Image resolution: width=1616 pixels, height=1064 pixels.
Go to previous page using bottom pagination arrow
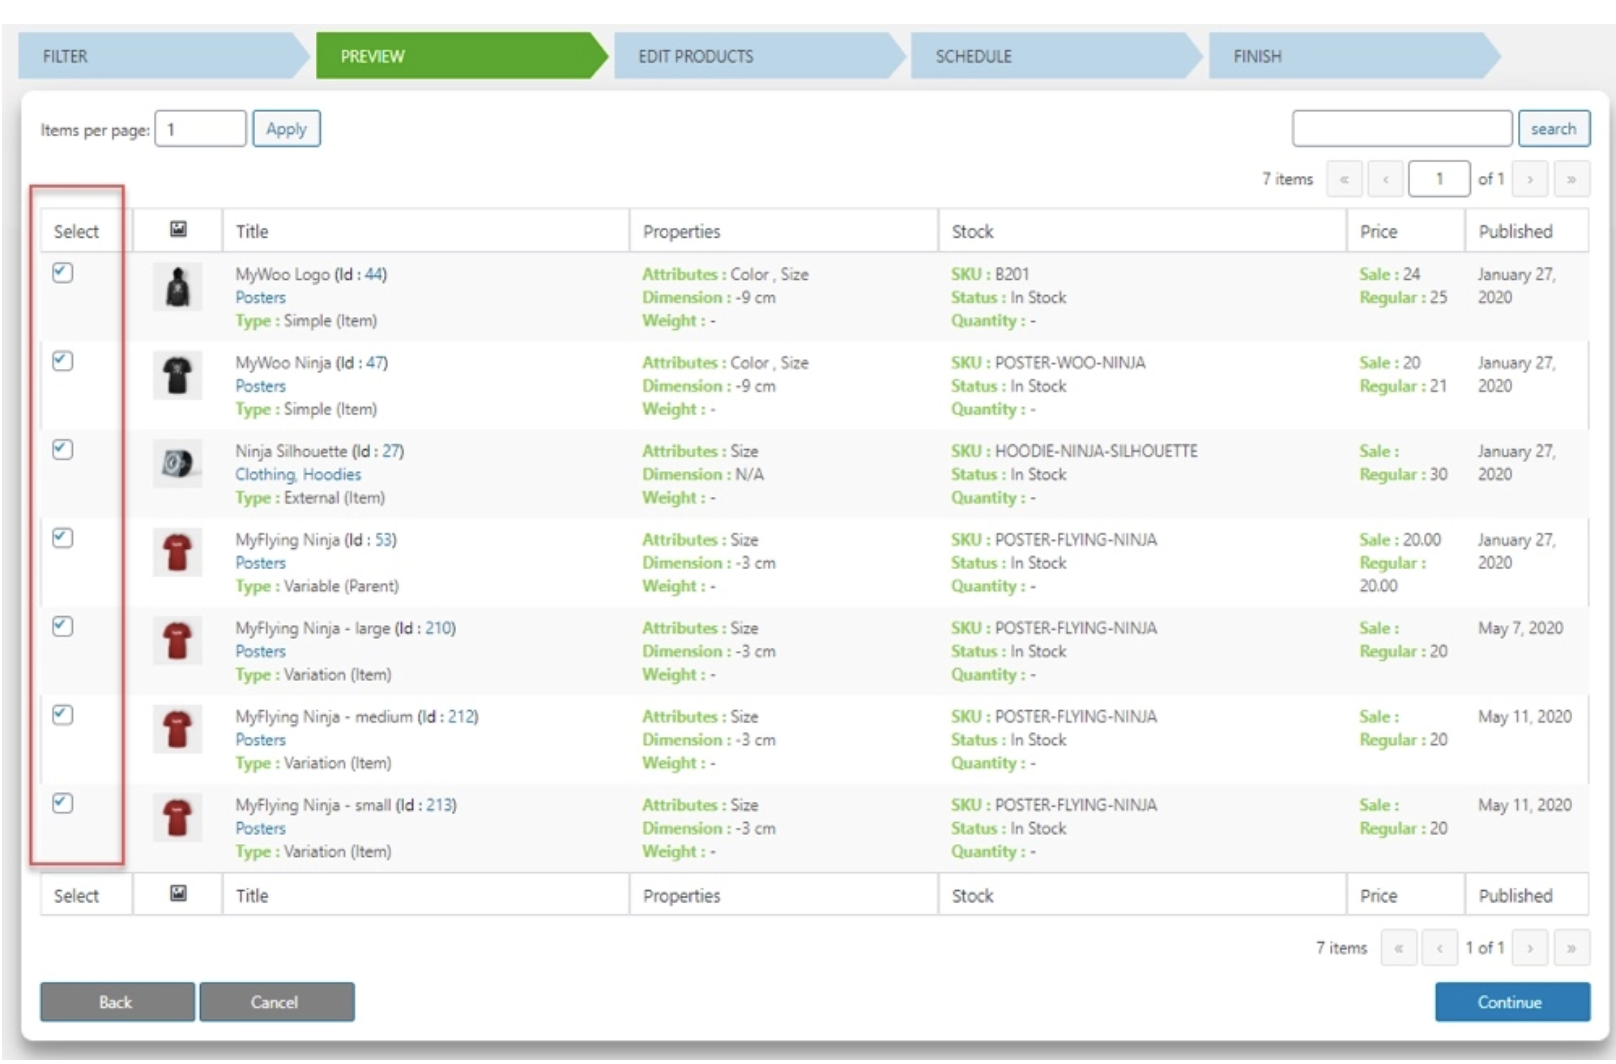point(1439,947)
